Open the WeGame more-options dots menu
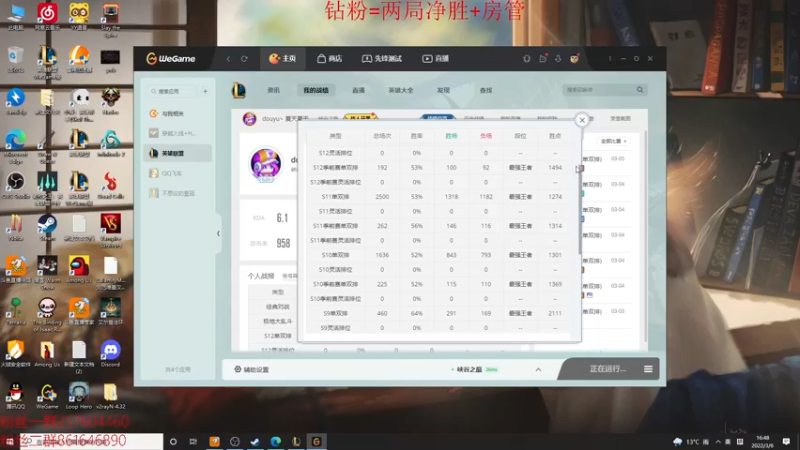The height and width of the screenshot is (450, 800). [x=610, y=59]
